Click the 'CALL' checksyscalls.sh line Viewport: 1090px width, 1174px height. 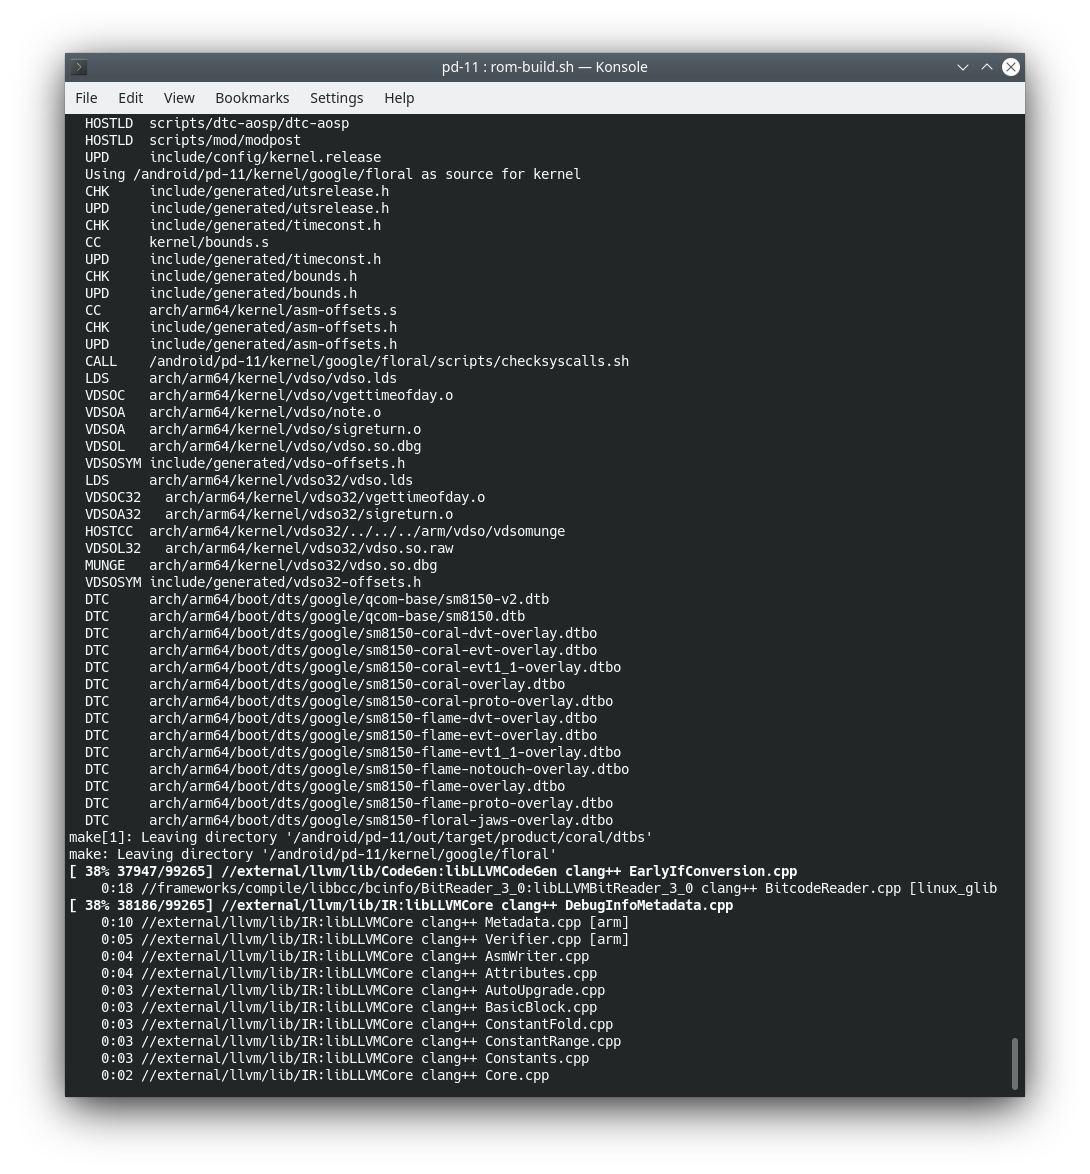[x=356, y=362]
